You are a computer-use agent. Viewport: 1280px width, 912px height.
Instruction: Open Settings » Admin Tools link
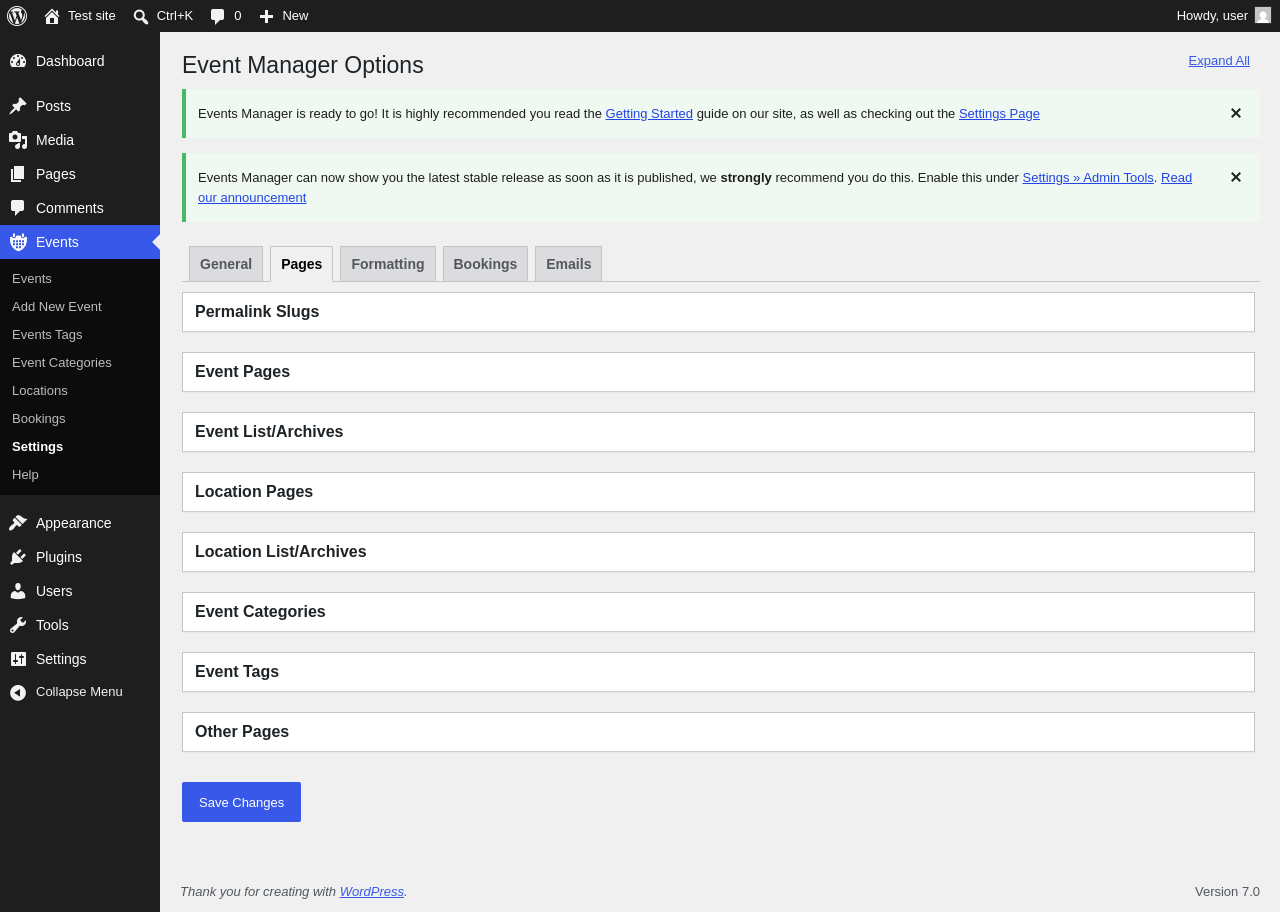1088,177
